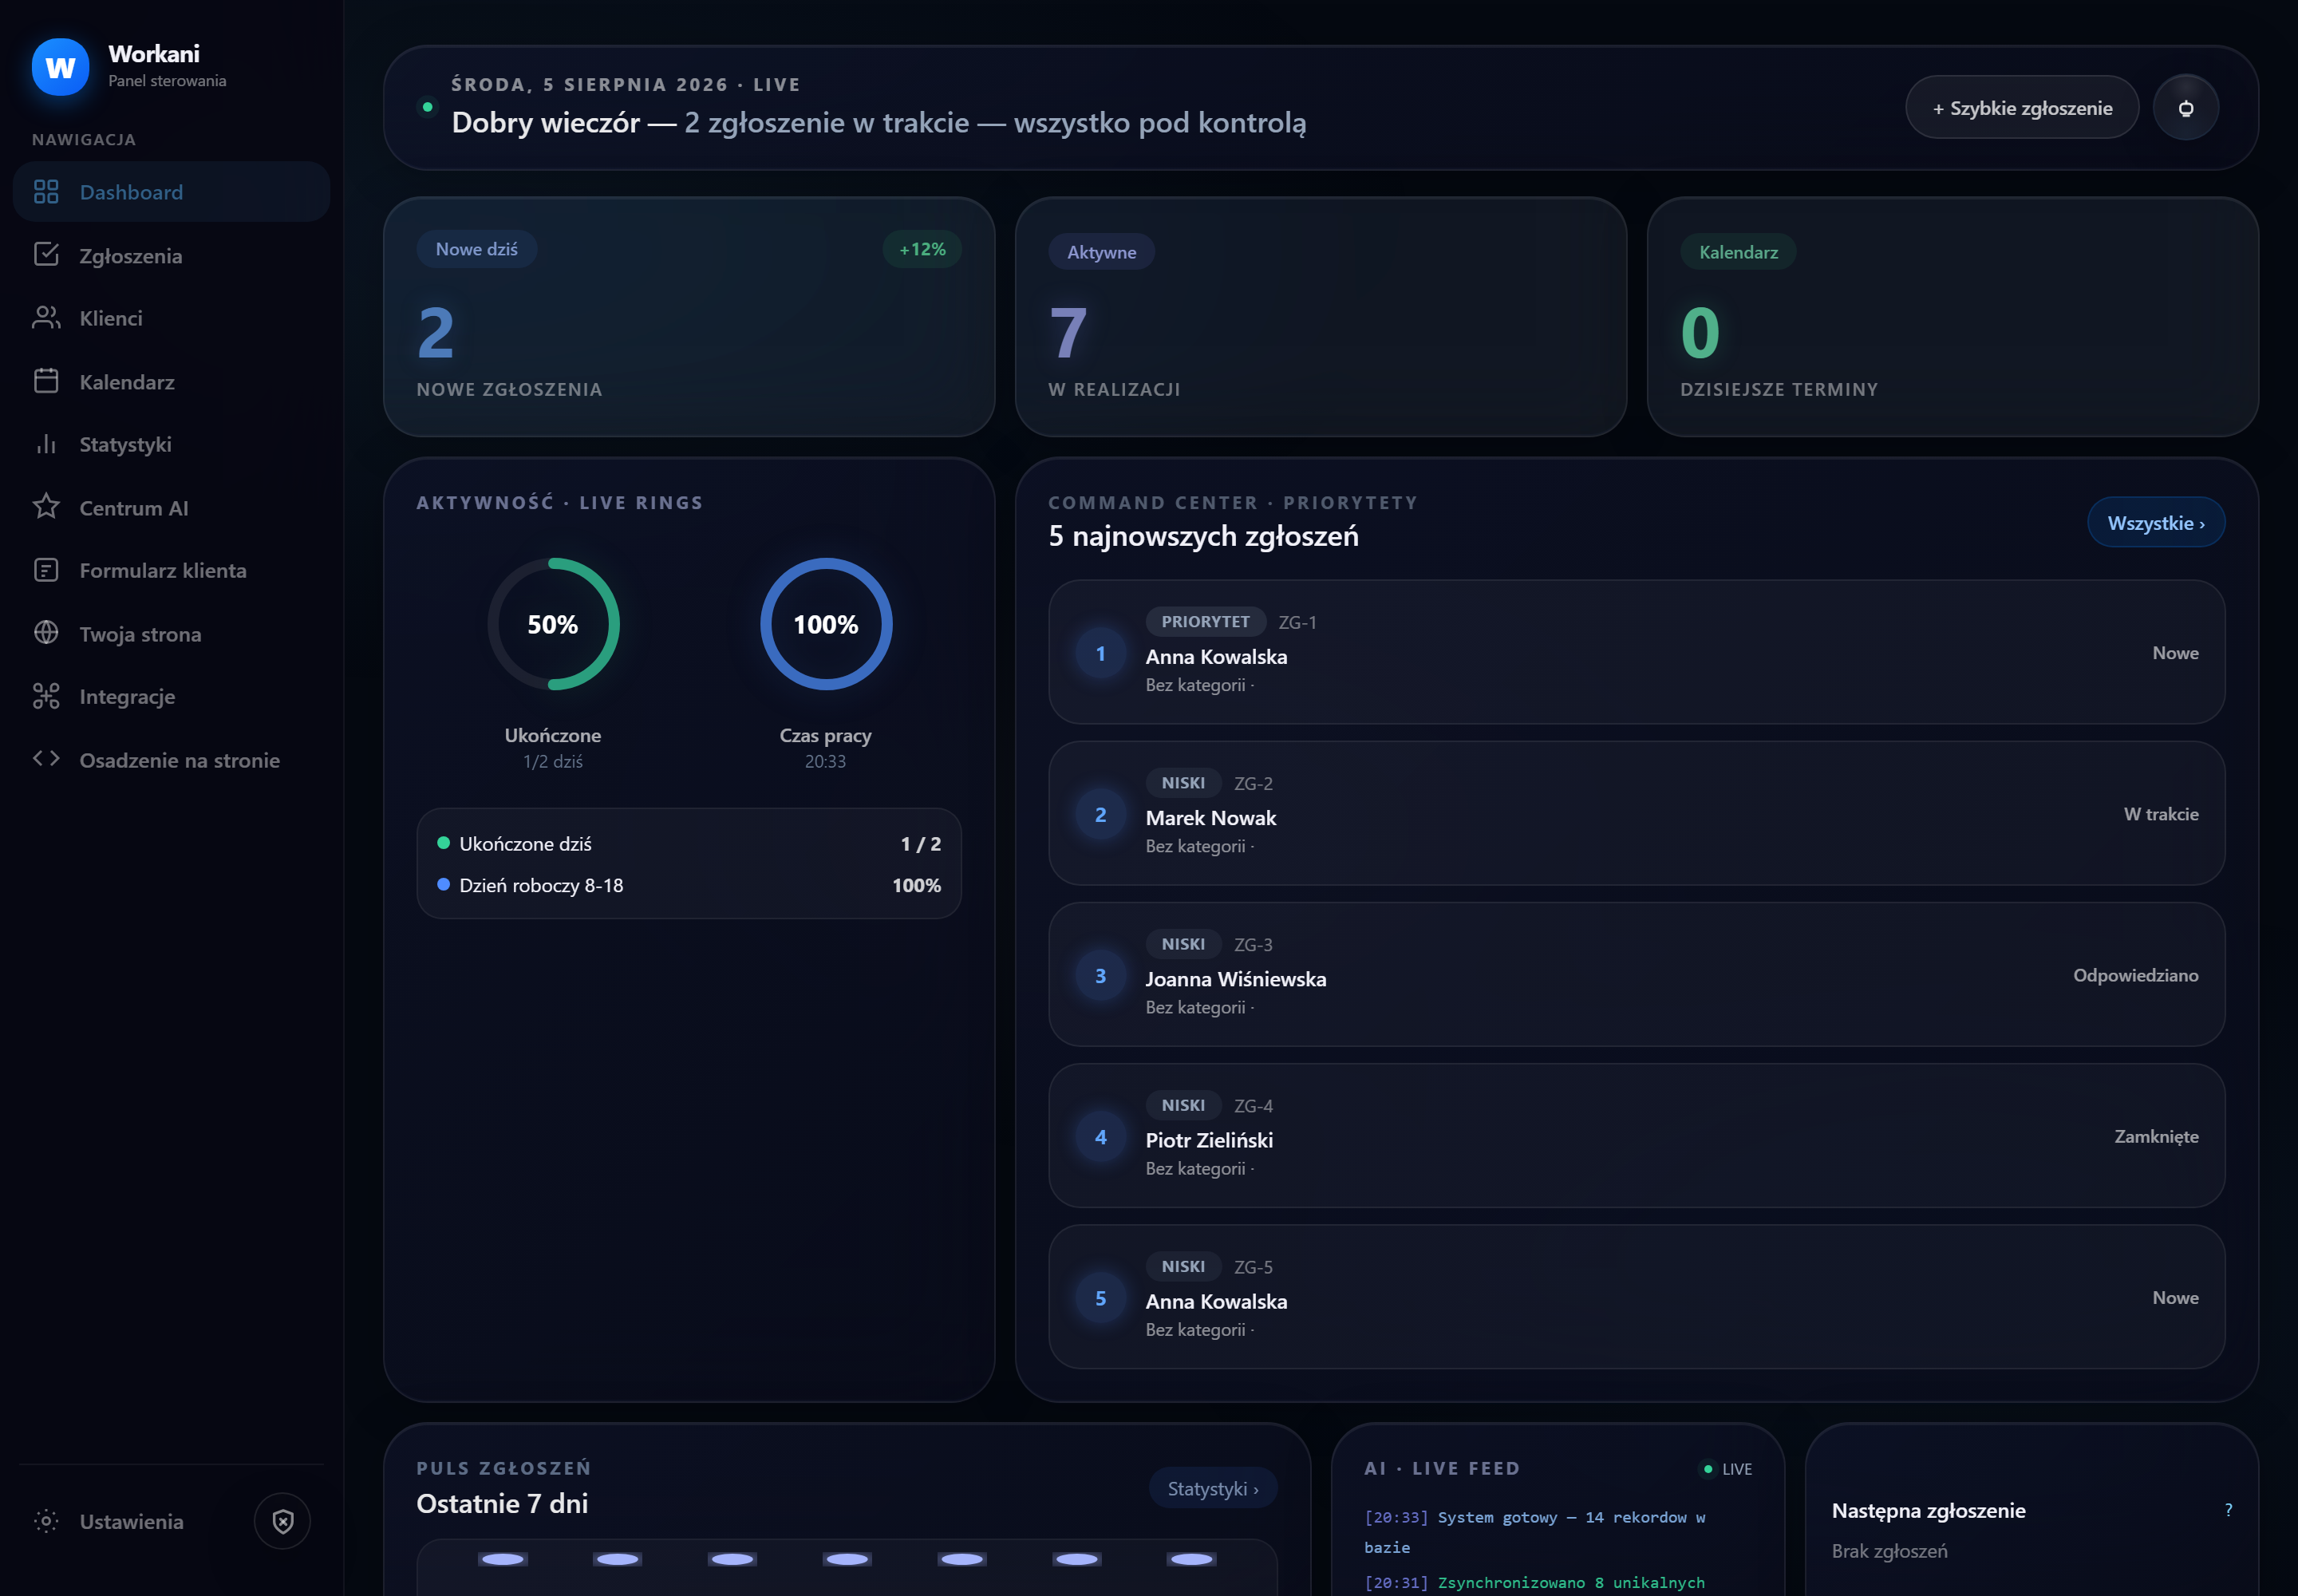Click the Nowe dziś tag
This screenshot has width=2298, height=1596.
[x=476, y=249]
